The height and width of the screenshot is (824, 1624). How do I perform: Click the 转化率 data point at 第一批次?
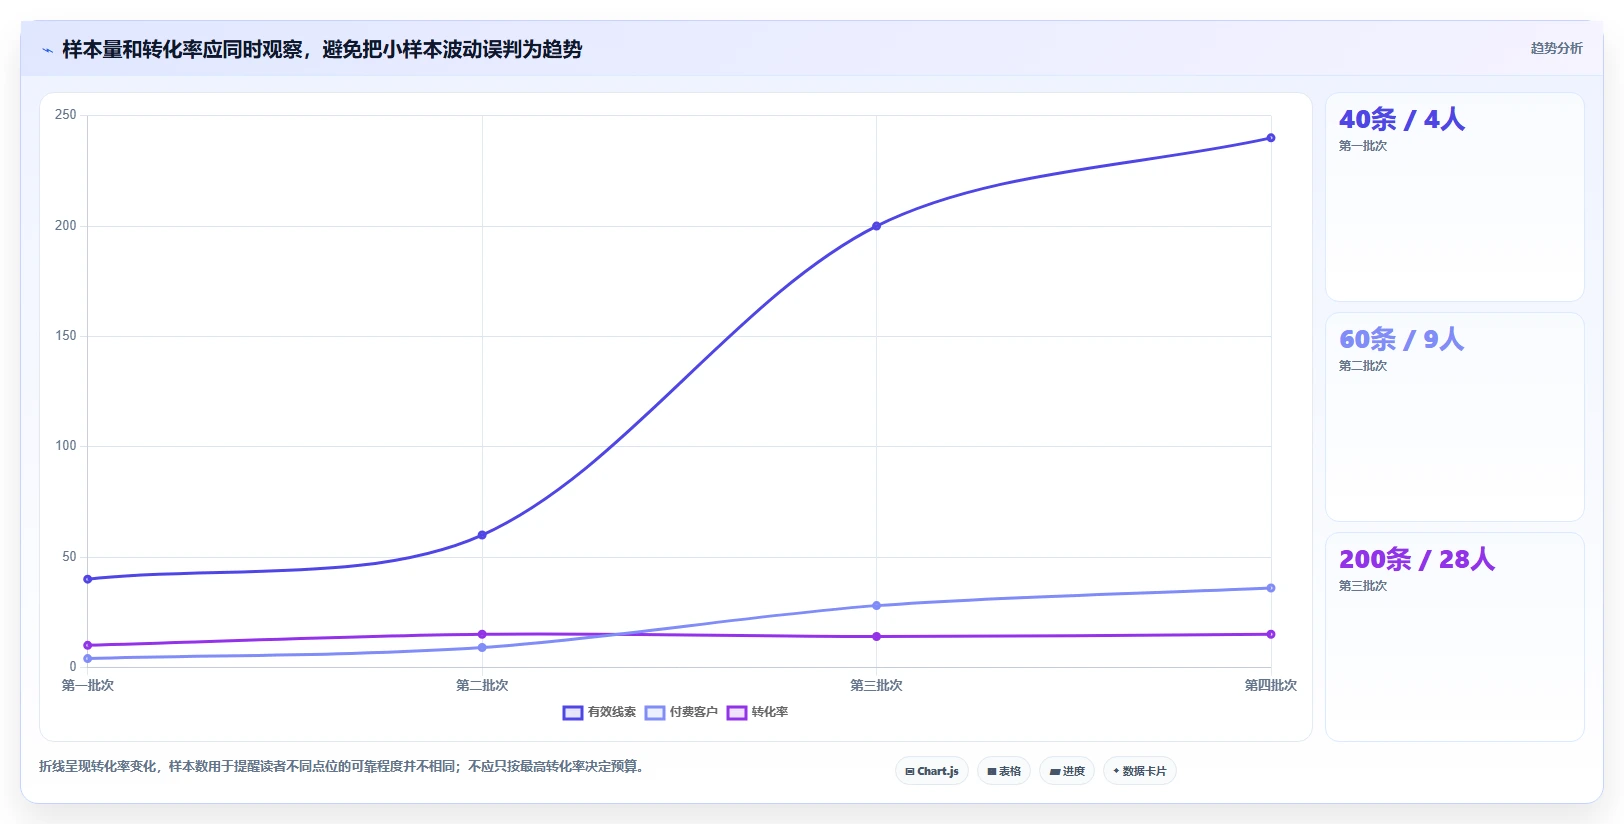click(x=88, y=645)
